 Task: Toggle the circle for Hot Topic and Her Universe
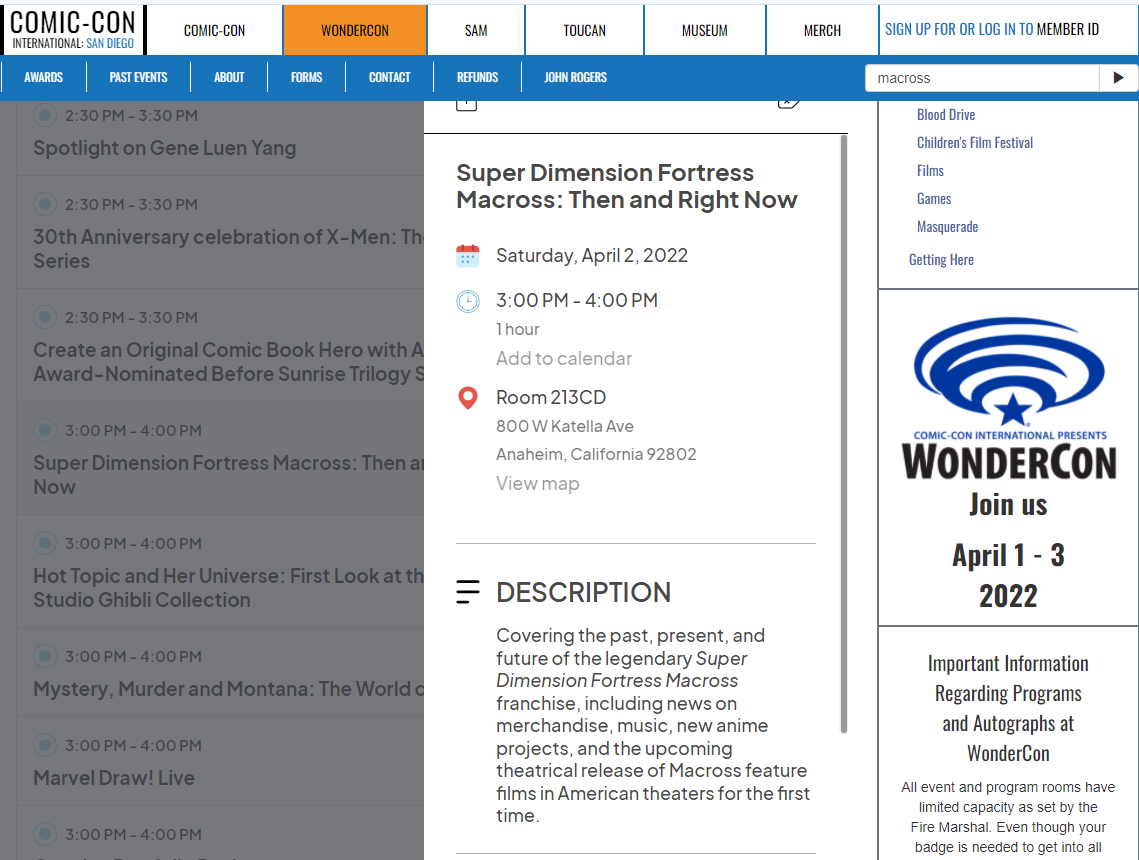click(x=45, y=543)
